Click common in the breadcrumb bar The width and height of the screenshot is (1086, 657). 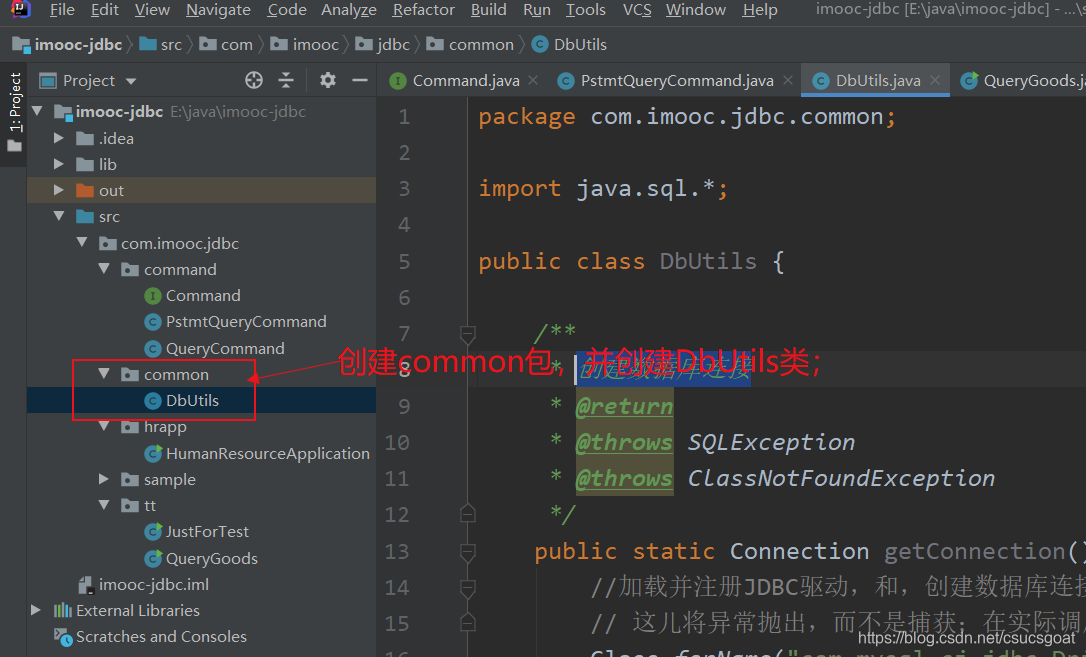481,45
